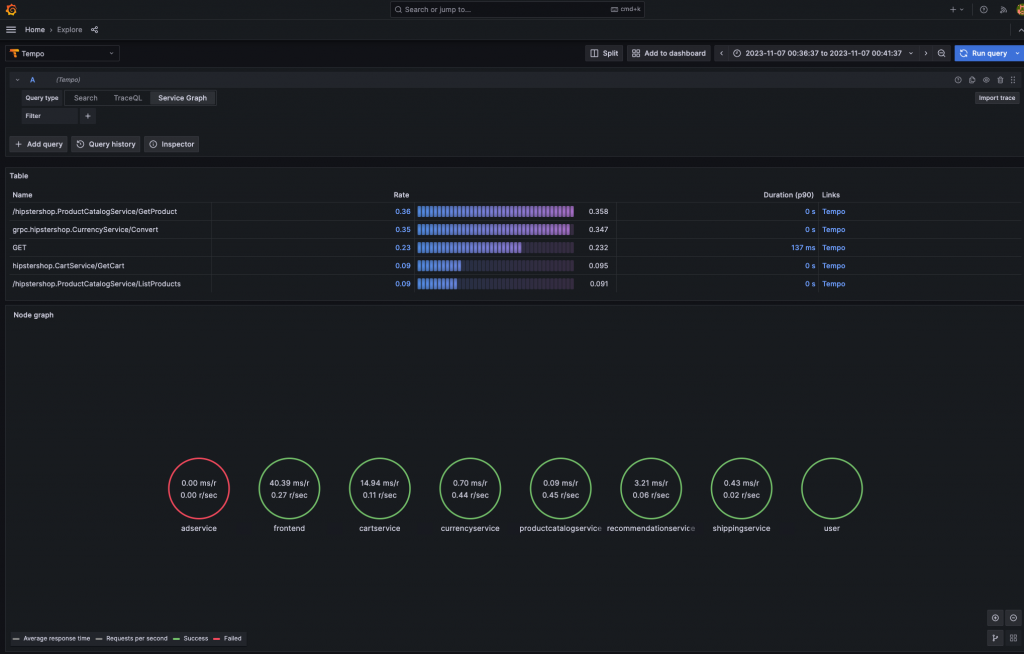Screen dimensions: 1024x654
Task: Go to Home breadcrumb
Action: click(35, 29)
